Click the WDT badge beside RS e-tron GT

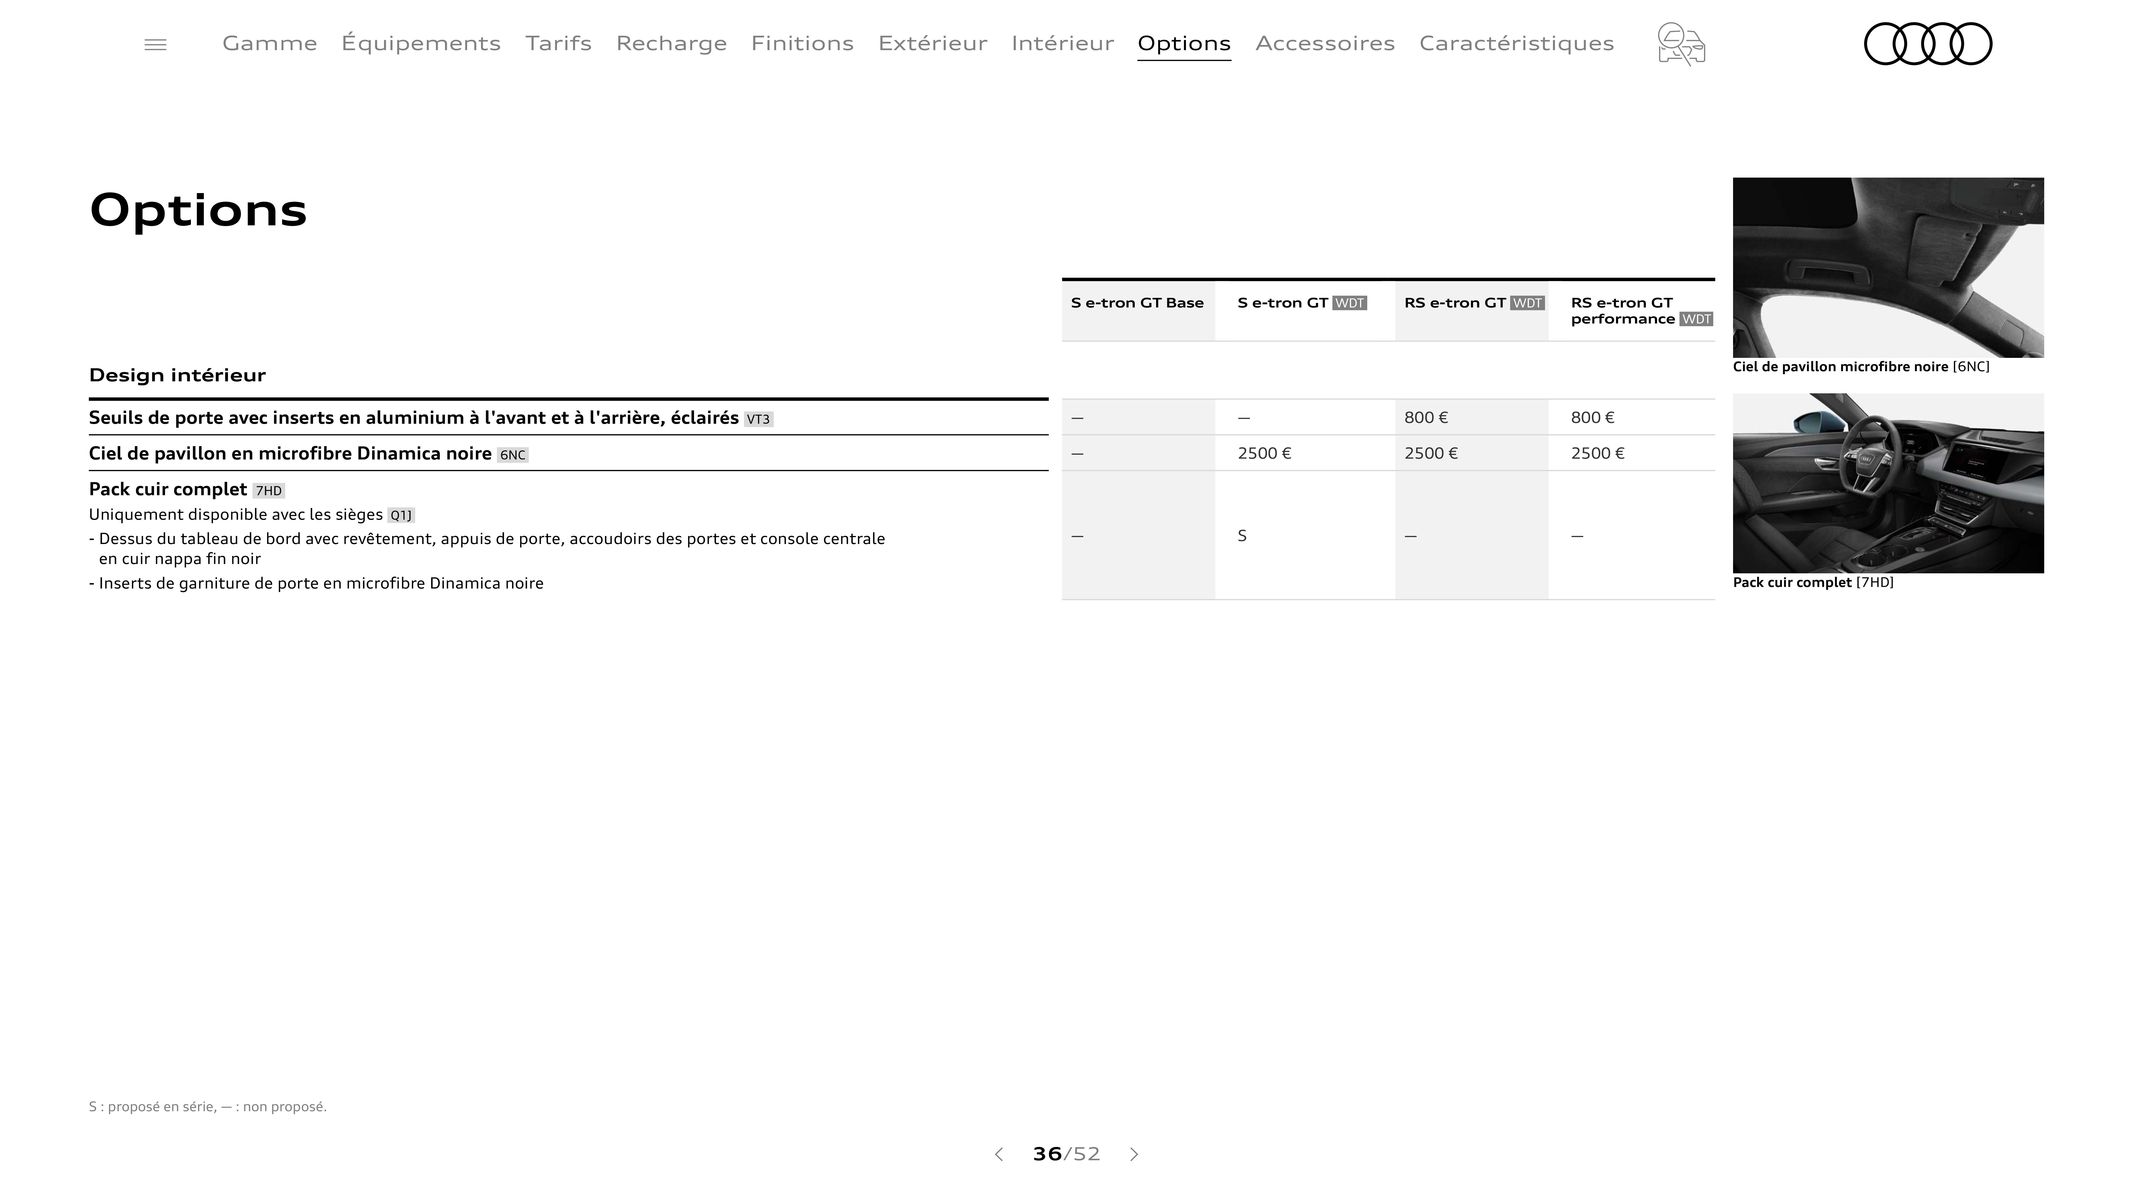coord(1527,303)
